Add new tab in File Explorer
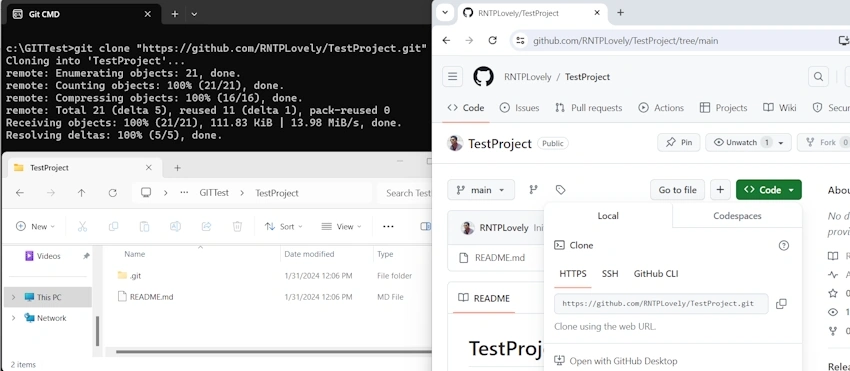850x371 pixels. 177,168
